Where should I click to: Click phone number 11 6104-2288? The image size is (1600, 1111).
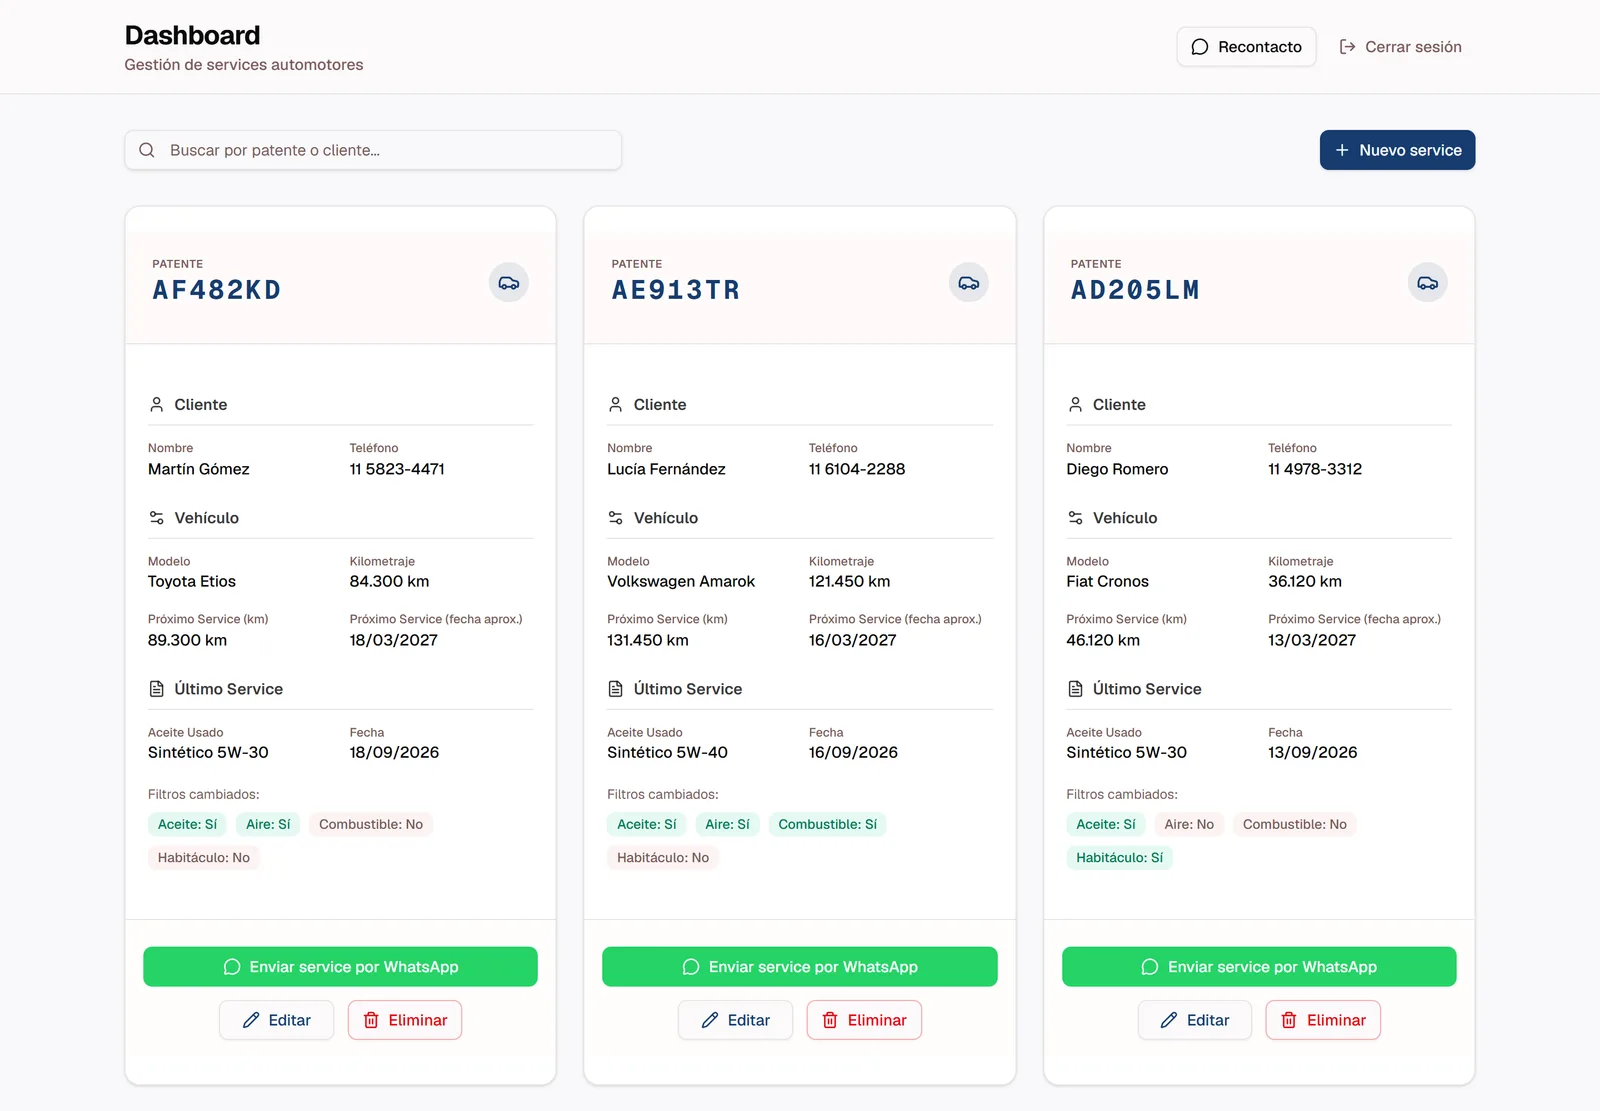click(x=857, y=469)
